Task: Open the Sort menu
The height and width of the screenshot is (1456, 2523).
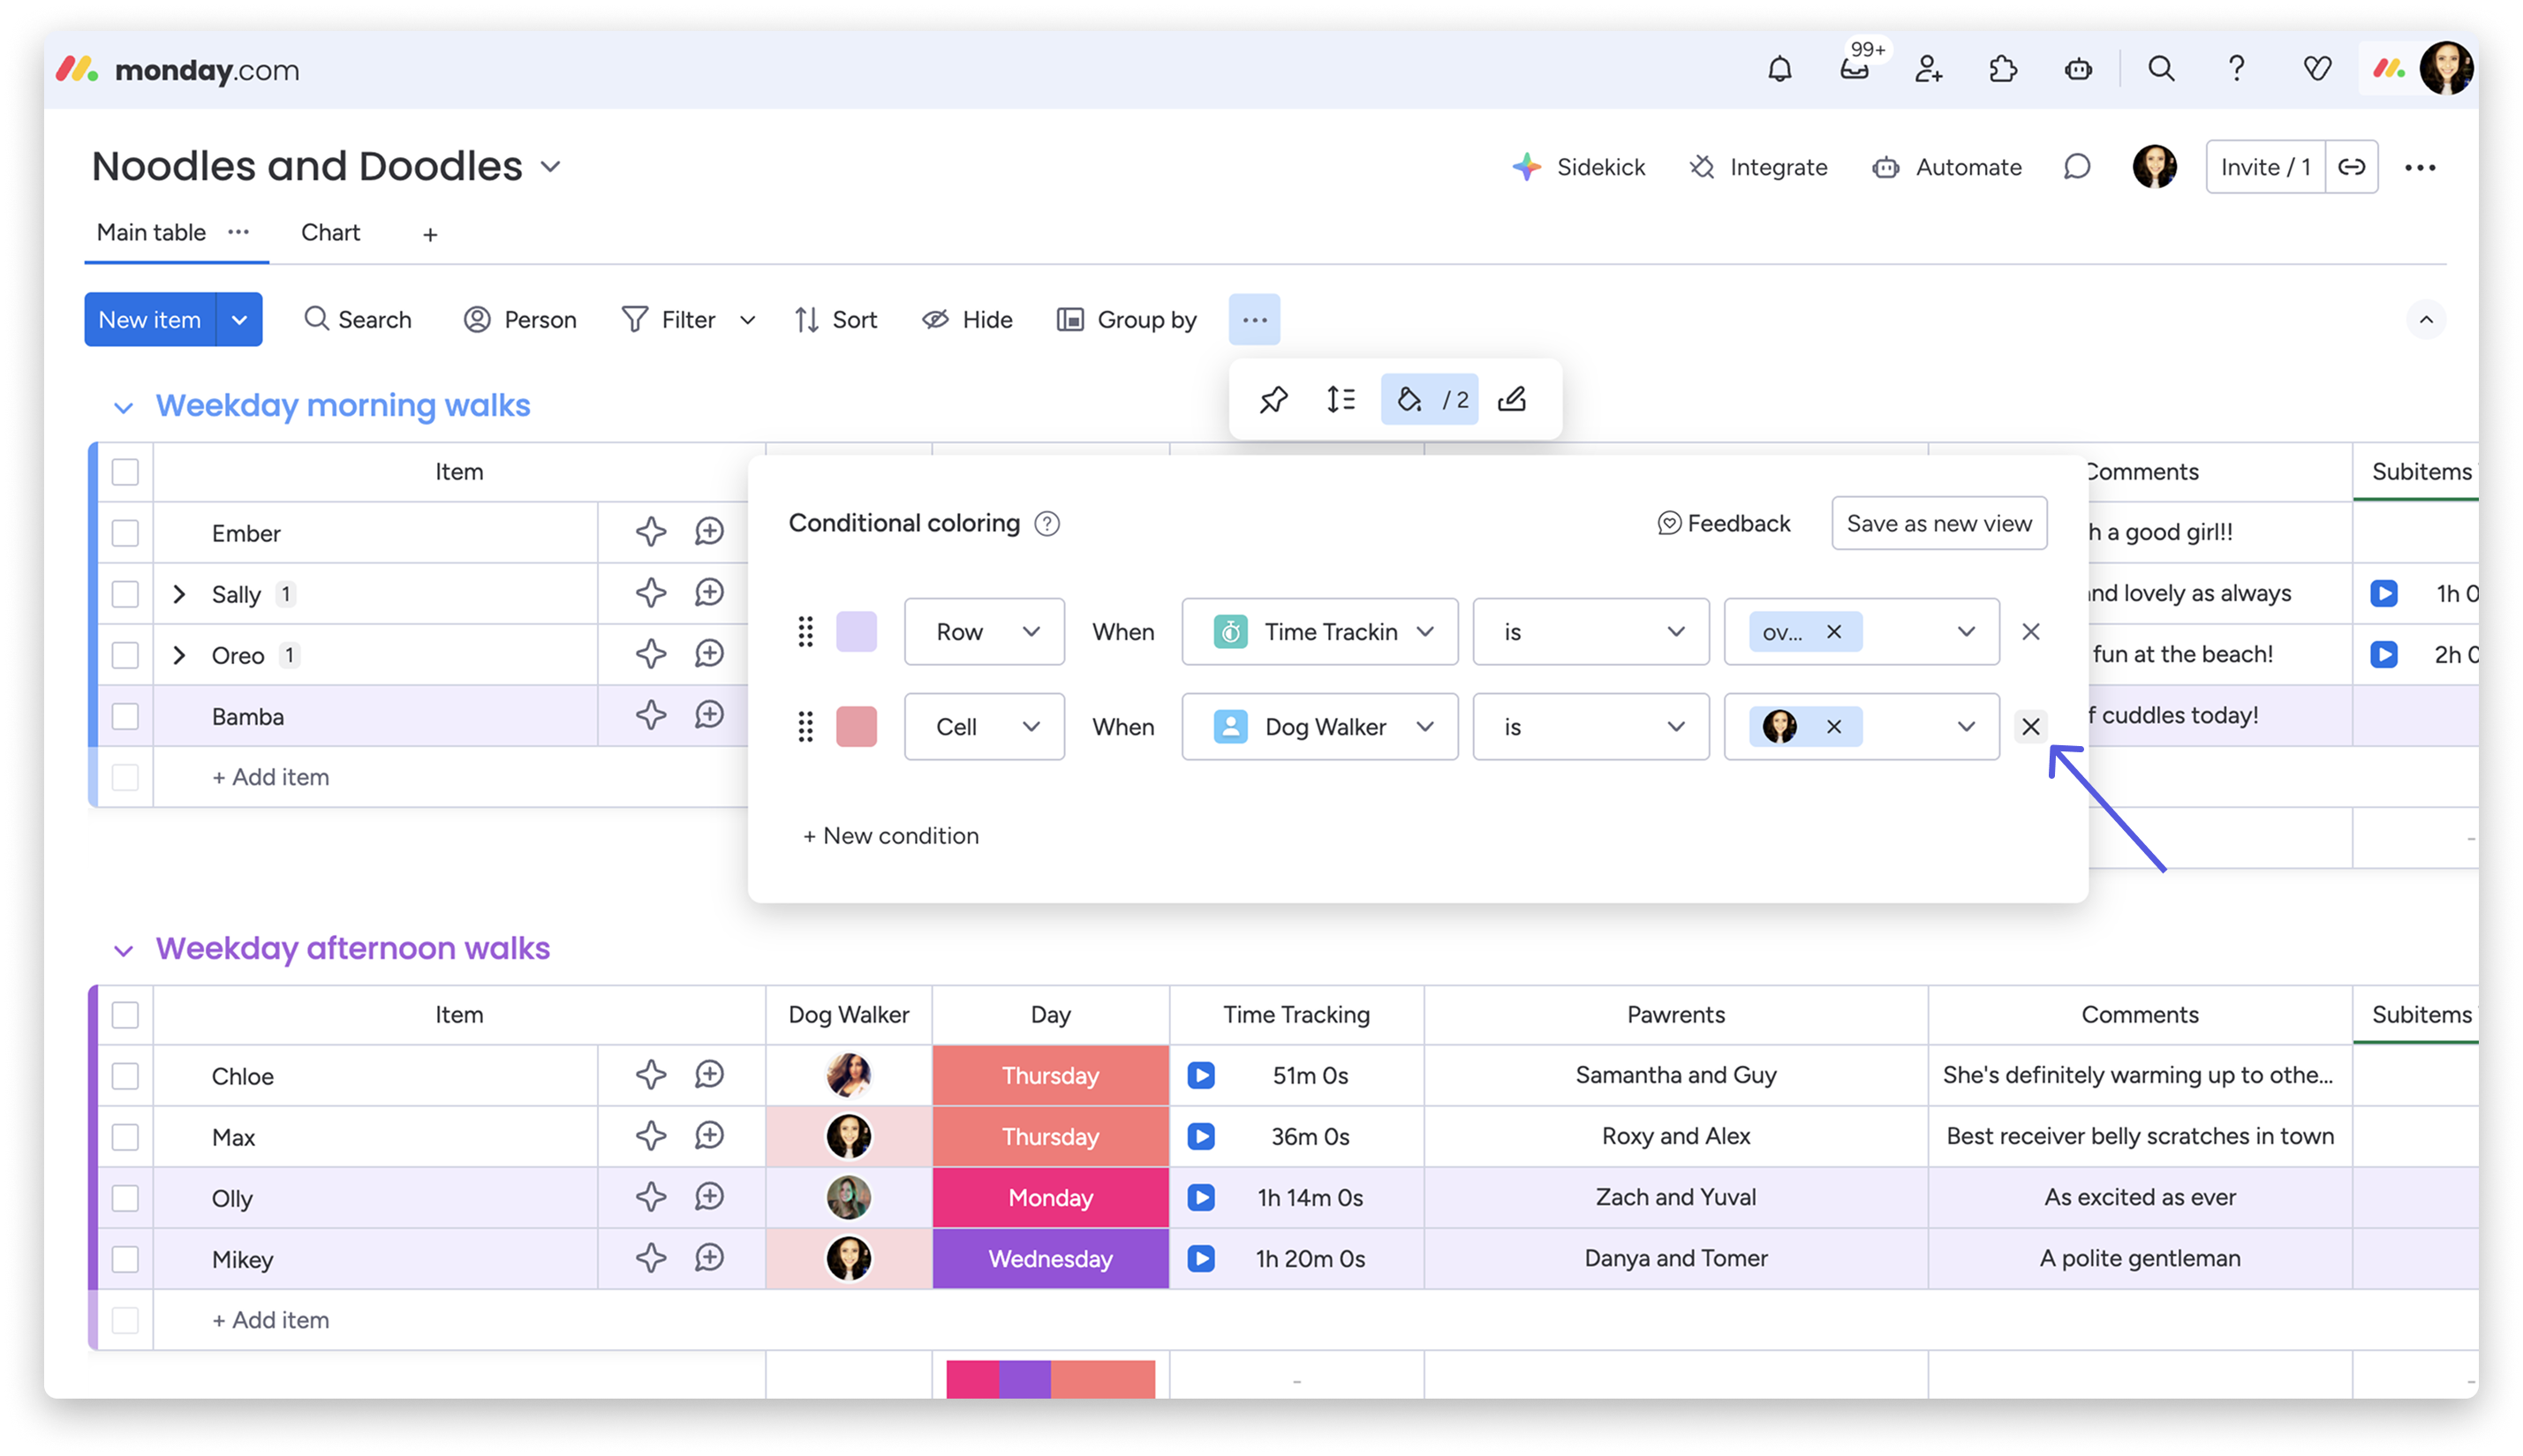Action: (836, 320)
